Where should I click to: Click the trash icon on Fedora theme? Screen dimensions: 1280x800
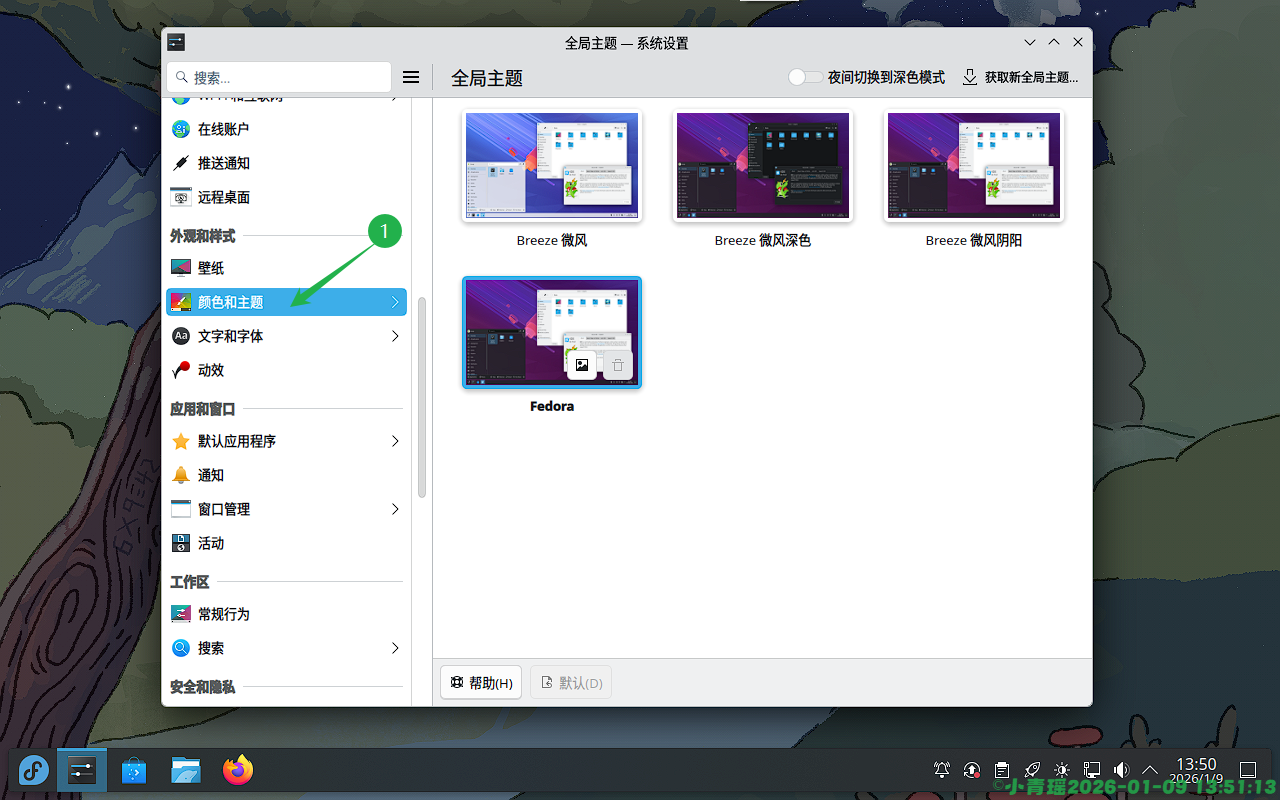point(618,366)
